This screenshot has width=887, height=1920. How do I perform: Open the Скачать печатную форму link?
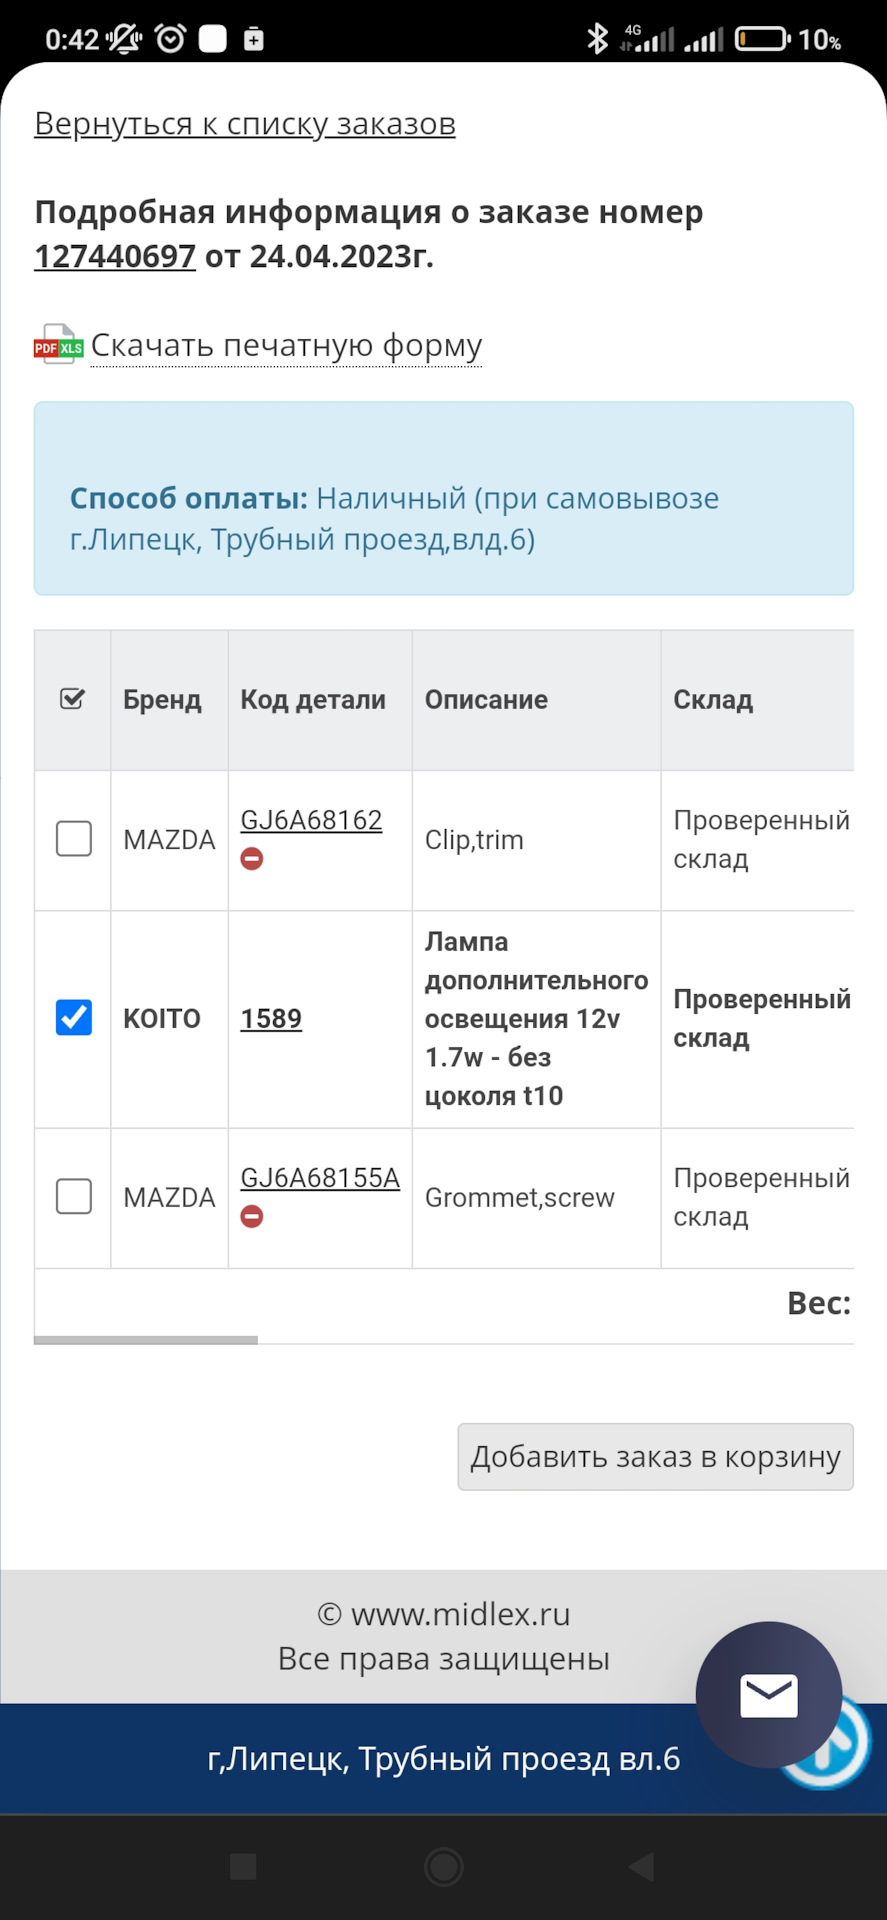tap(286, 345)
